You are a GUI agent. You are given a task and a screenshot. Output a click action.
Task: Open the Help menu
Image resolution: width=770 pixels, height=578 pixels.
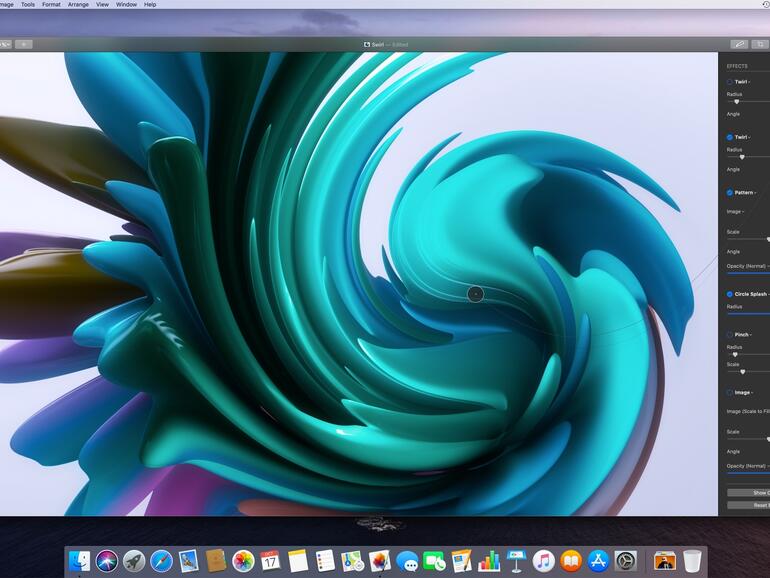tap(150, 4)
